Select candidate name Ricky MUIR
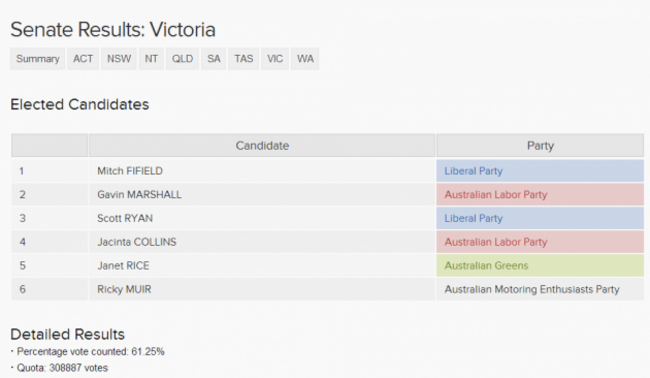This screenshot has height=378, width=650. coord(124,289)
